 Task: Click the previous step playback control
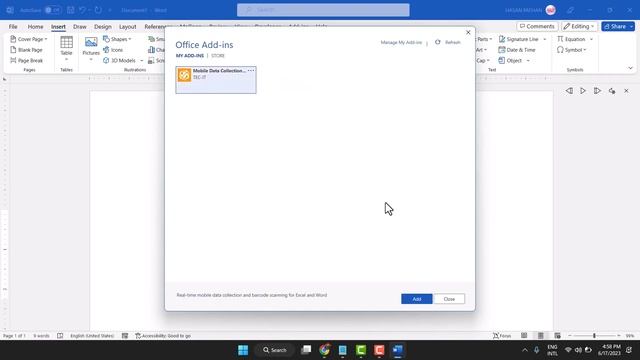pyautogui.click(x=569, y=91)
